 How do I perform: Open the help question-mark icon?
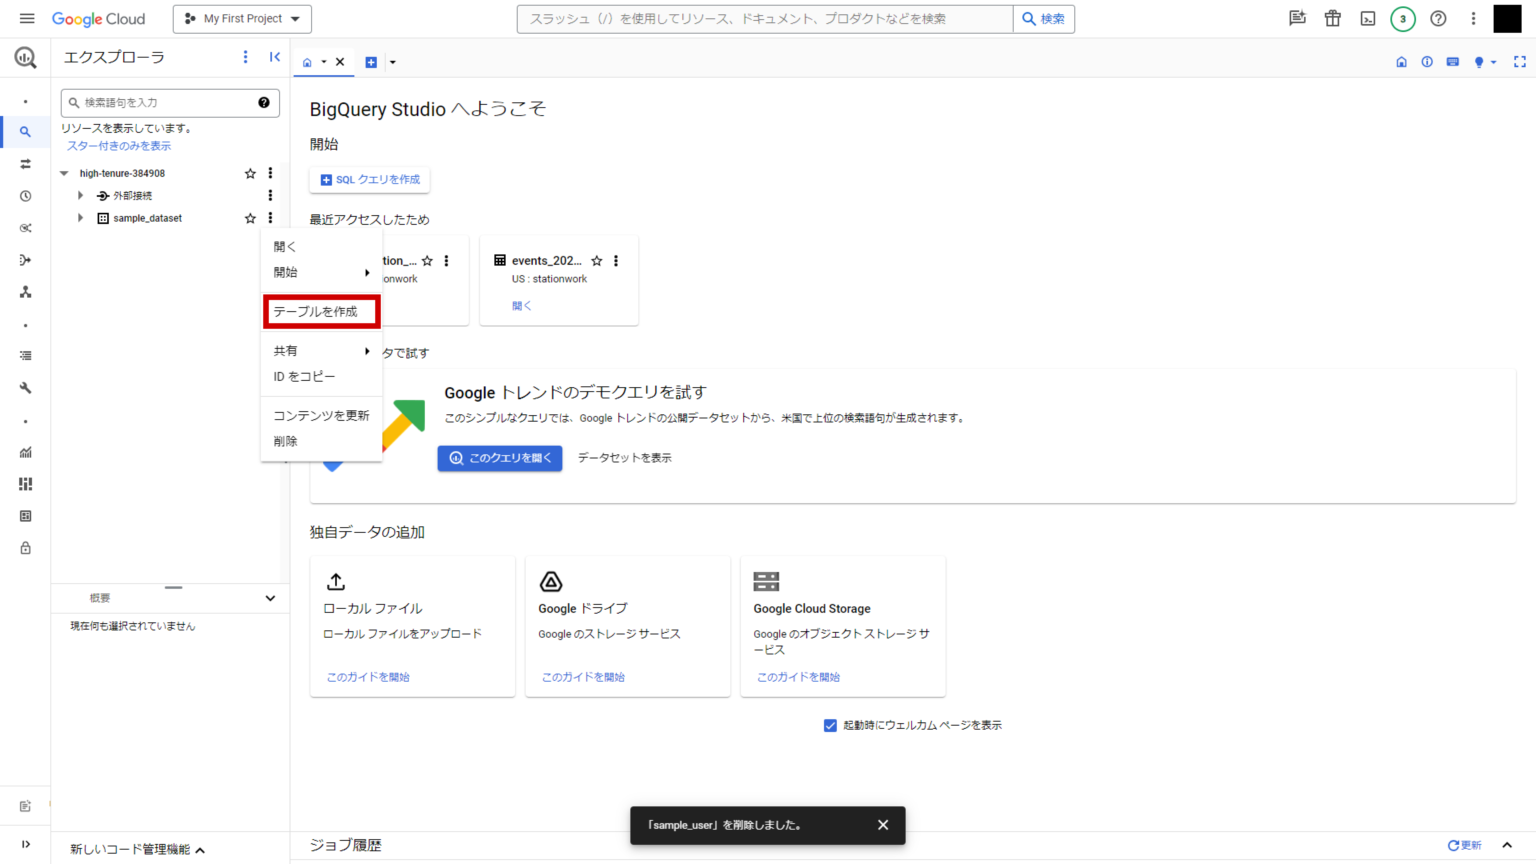coord(1437,18)
